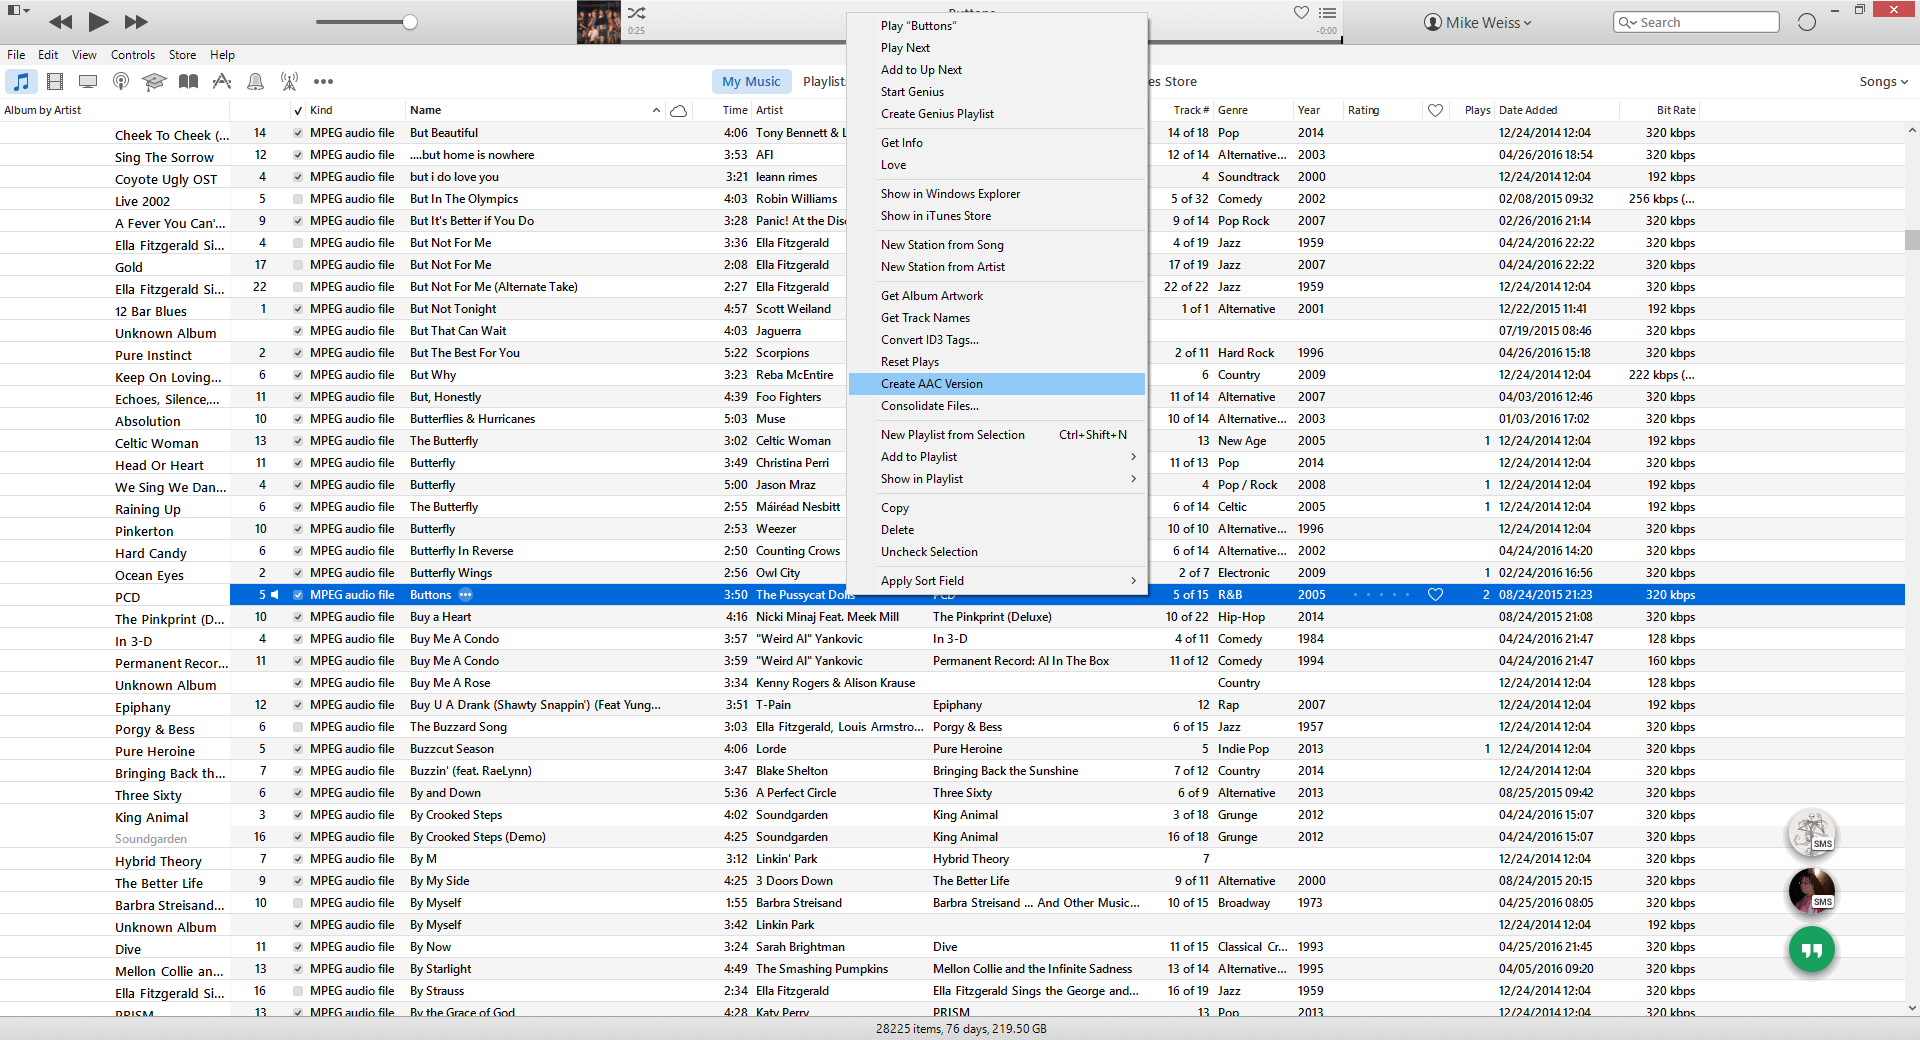The height and width of the screenshot is (1040, 1920).
Task: Choose Convert ID3 Tags in context menu
Action: coord(997,340)
